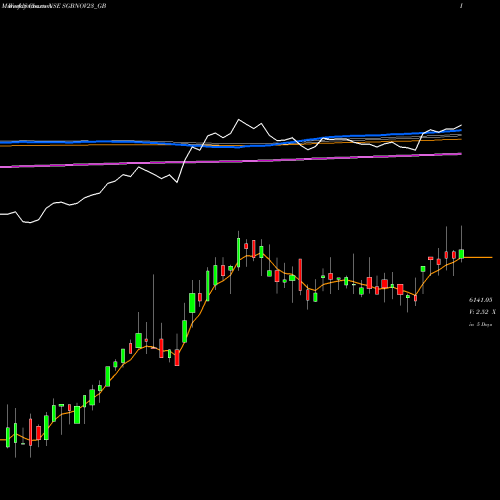Click the highest peak of the white line
Viewport: 500px width, 500px height.
pos(239,119)
